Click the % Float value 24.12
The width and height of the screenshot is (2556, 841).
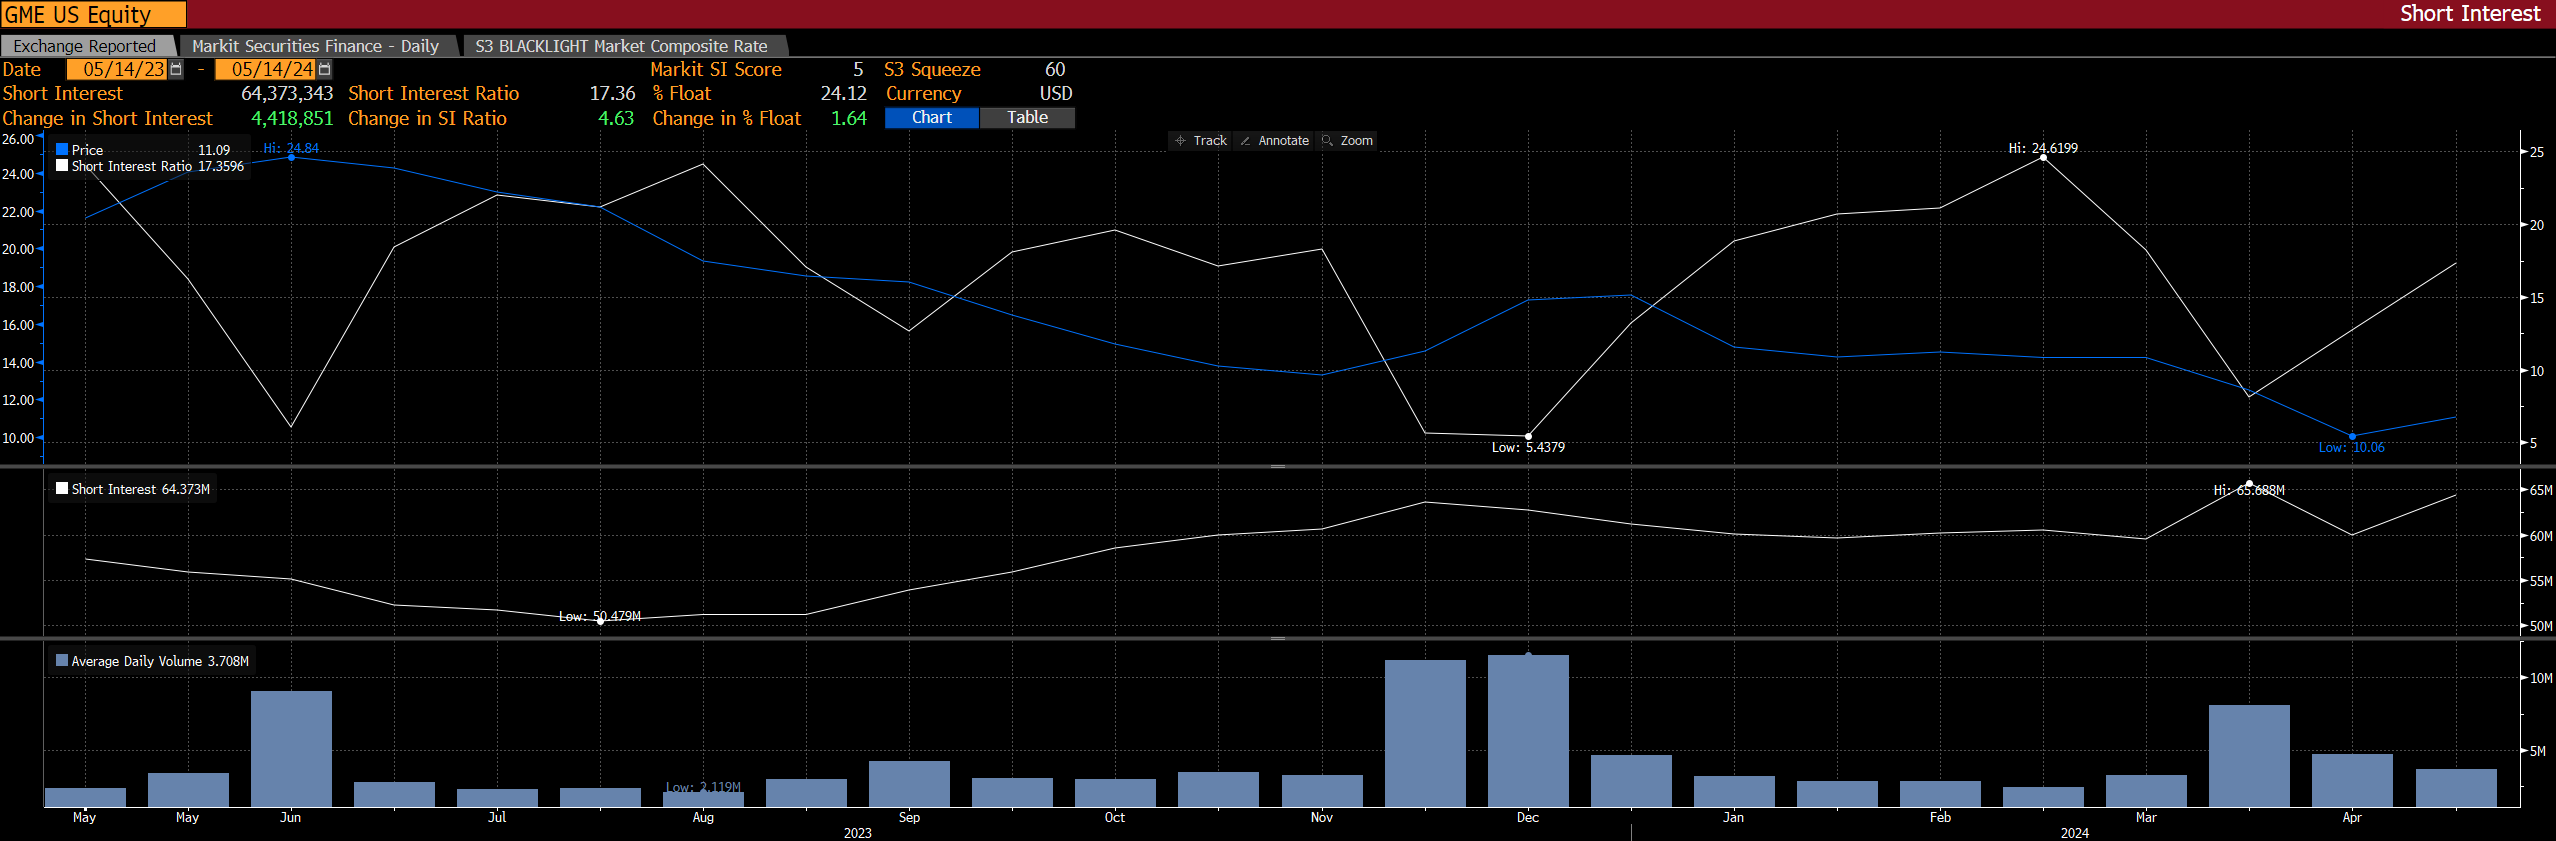coord(843,93)
